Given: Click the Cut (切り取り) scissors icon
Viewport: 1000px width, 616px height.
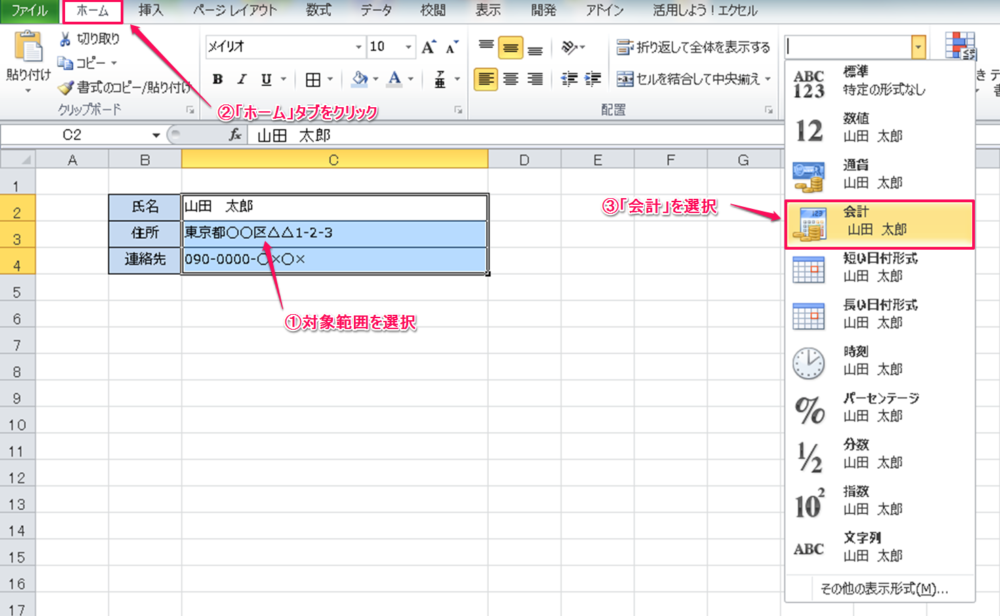Looking at the screenshot, I should point(66,40).
